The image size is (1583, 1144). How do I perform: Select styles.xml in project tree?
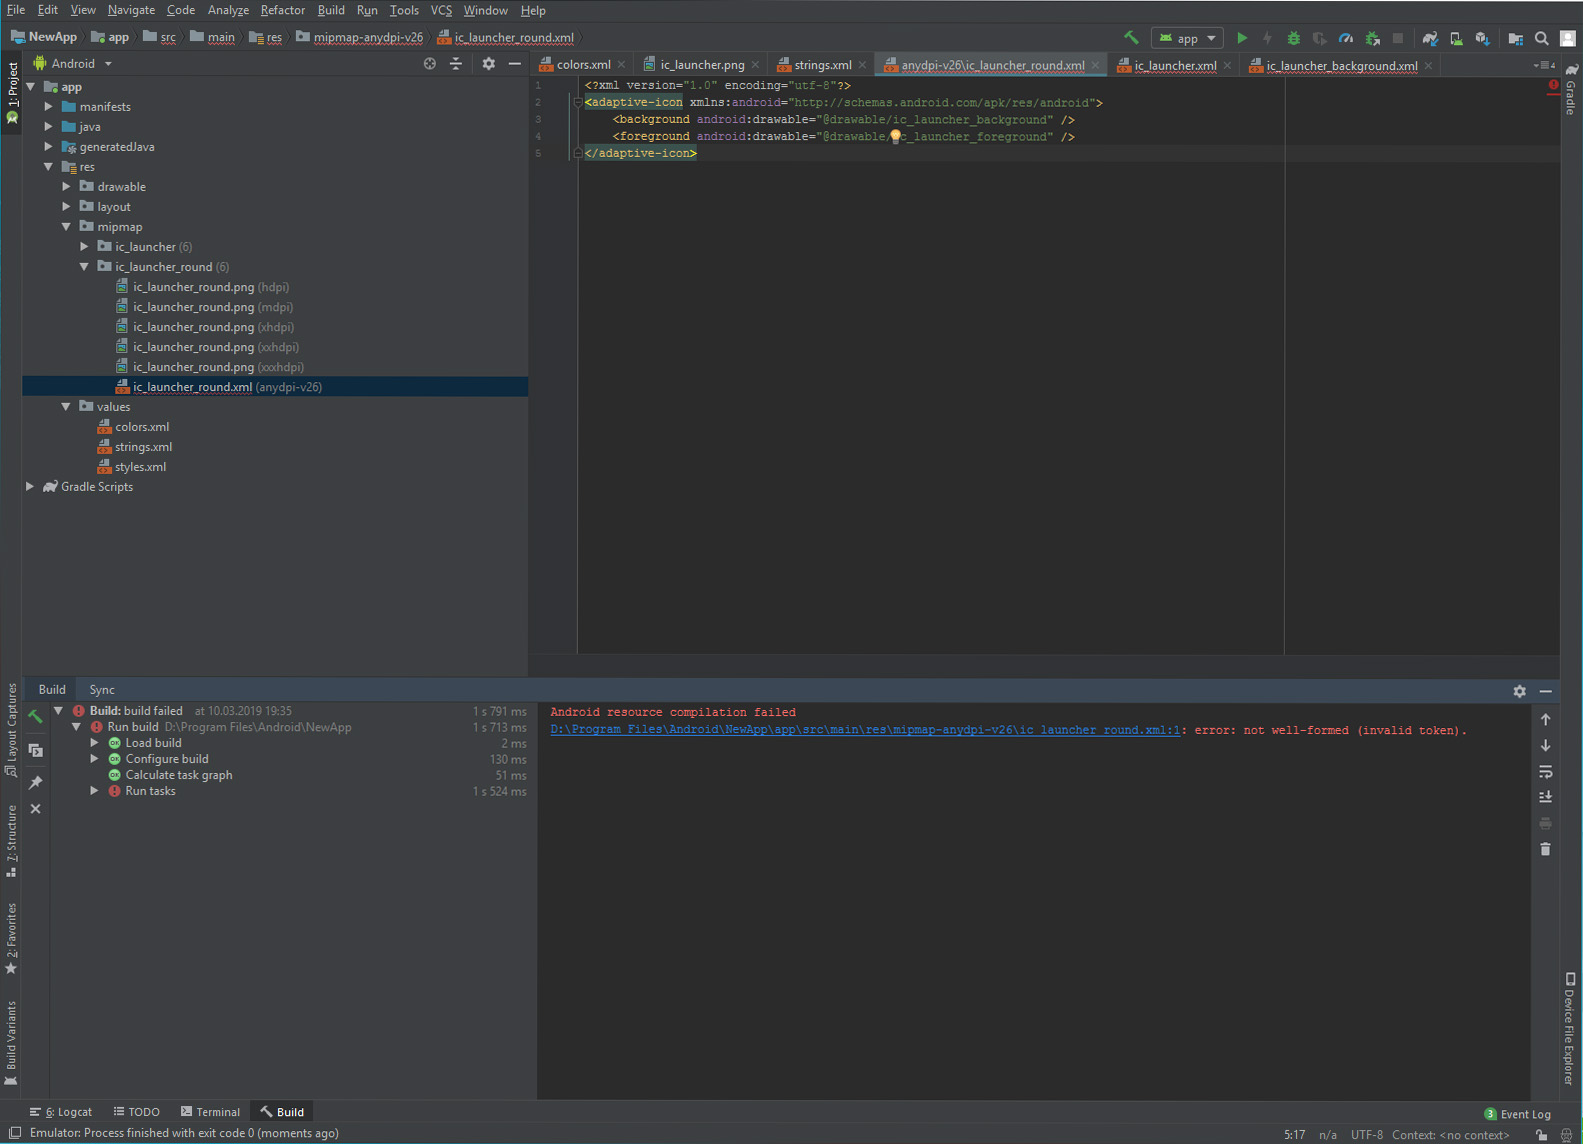140,467
